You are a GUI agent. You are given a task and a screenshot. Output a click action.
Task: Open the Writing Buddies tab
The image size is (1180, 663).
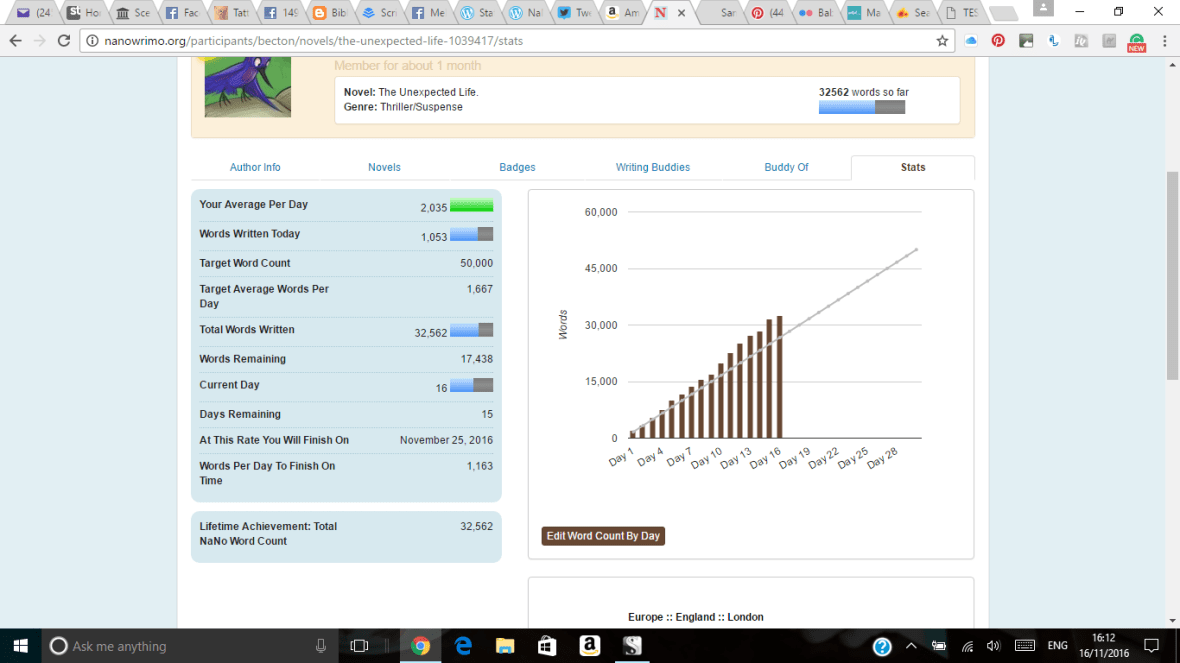point(652,167)
